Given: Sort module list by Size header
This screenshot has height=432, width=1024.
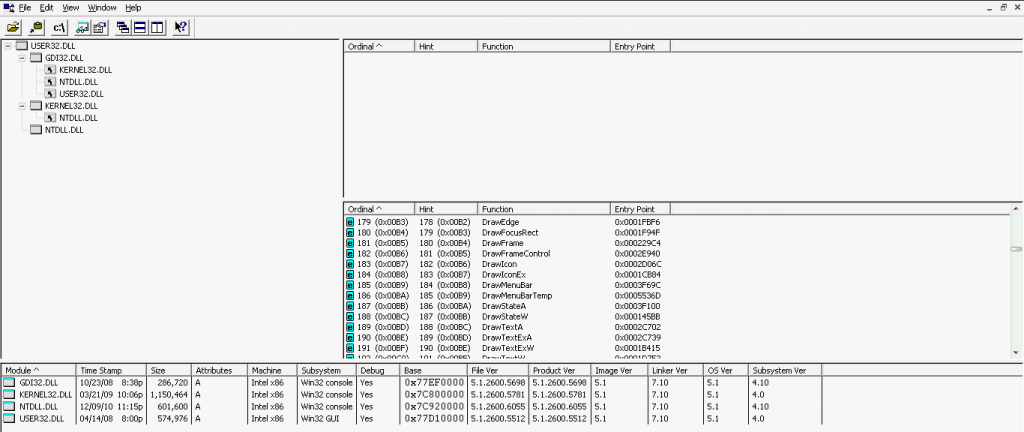Looking at the screenshot, I should tap(169, 371).
